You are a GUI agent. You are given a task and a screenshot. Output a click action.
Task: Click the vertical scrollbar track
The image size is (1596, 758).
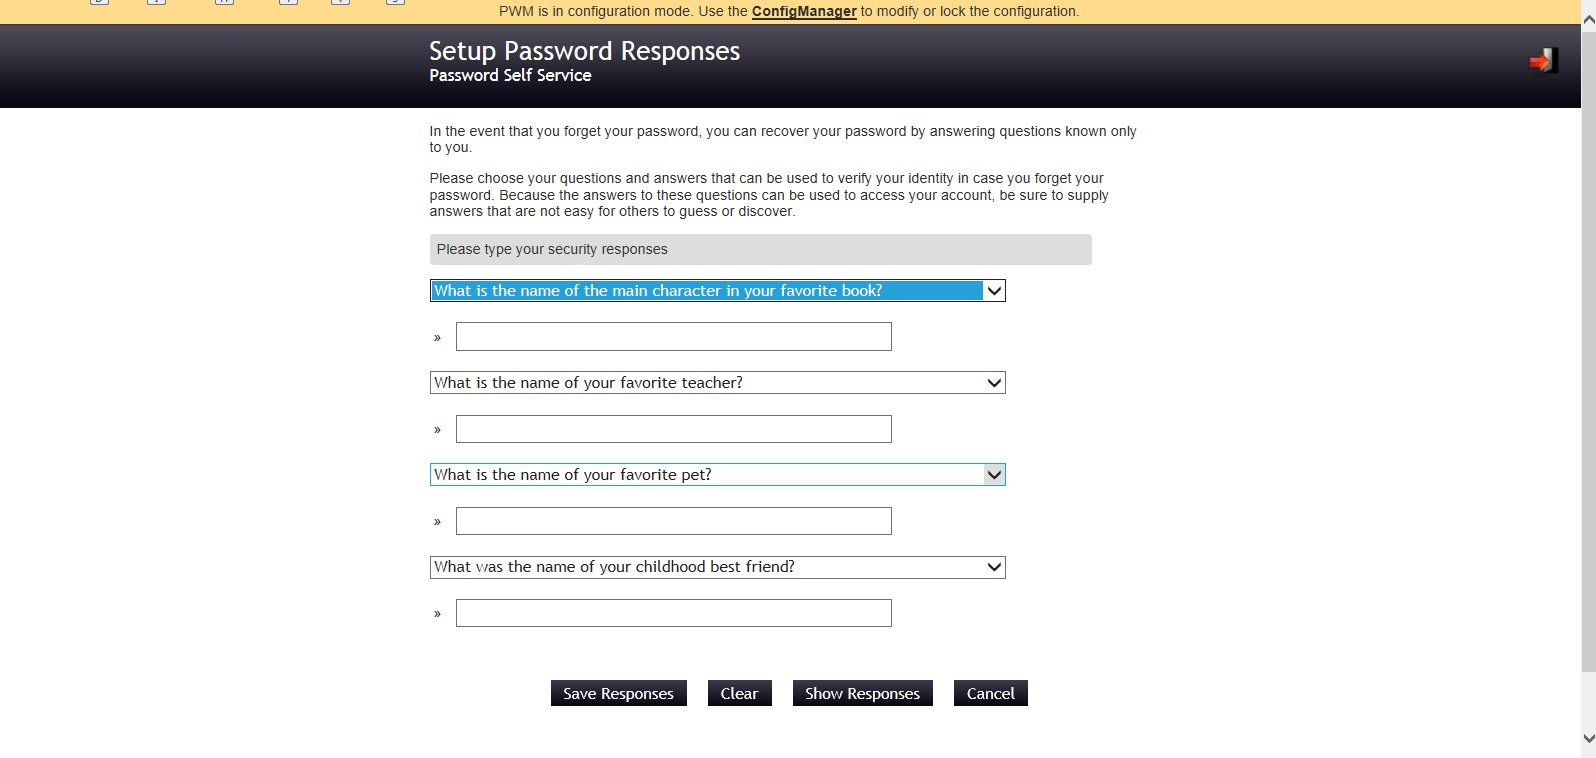[x=1588, y=400]
